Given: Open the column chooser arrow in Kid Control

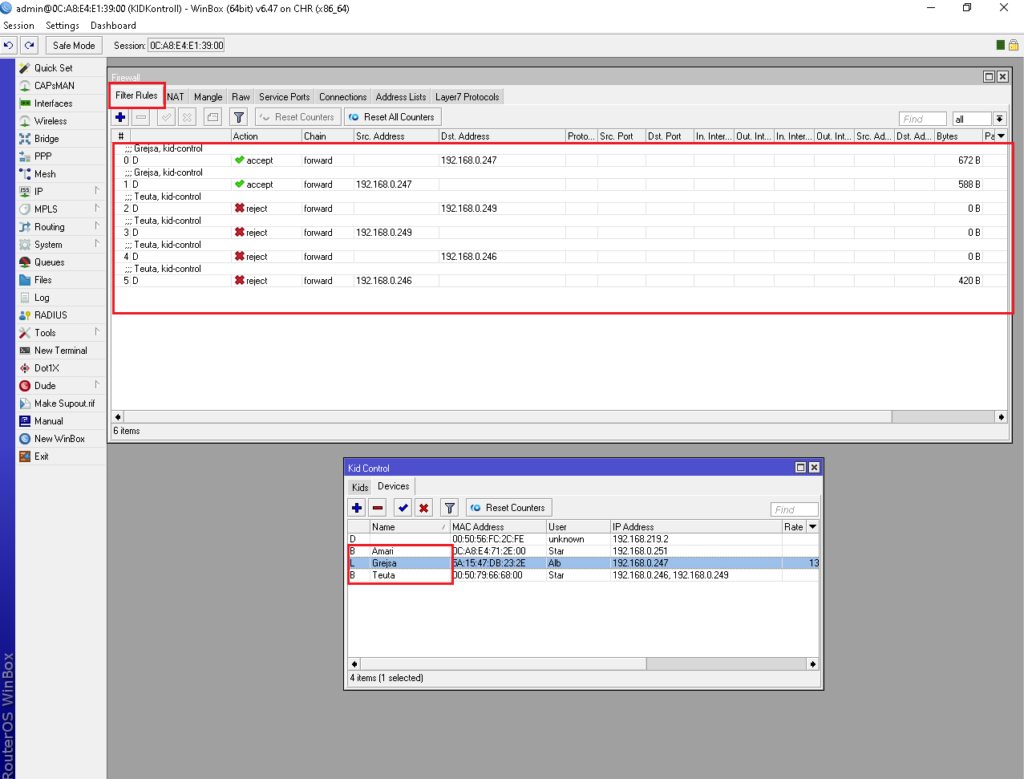Looking at the screenshot, I should coord(812,527).
